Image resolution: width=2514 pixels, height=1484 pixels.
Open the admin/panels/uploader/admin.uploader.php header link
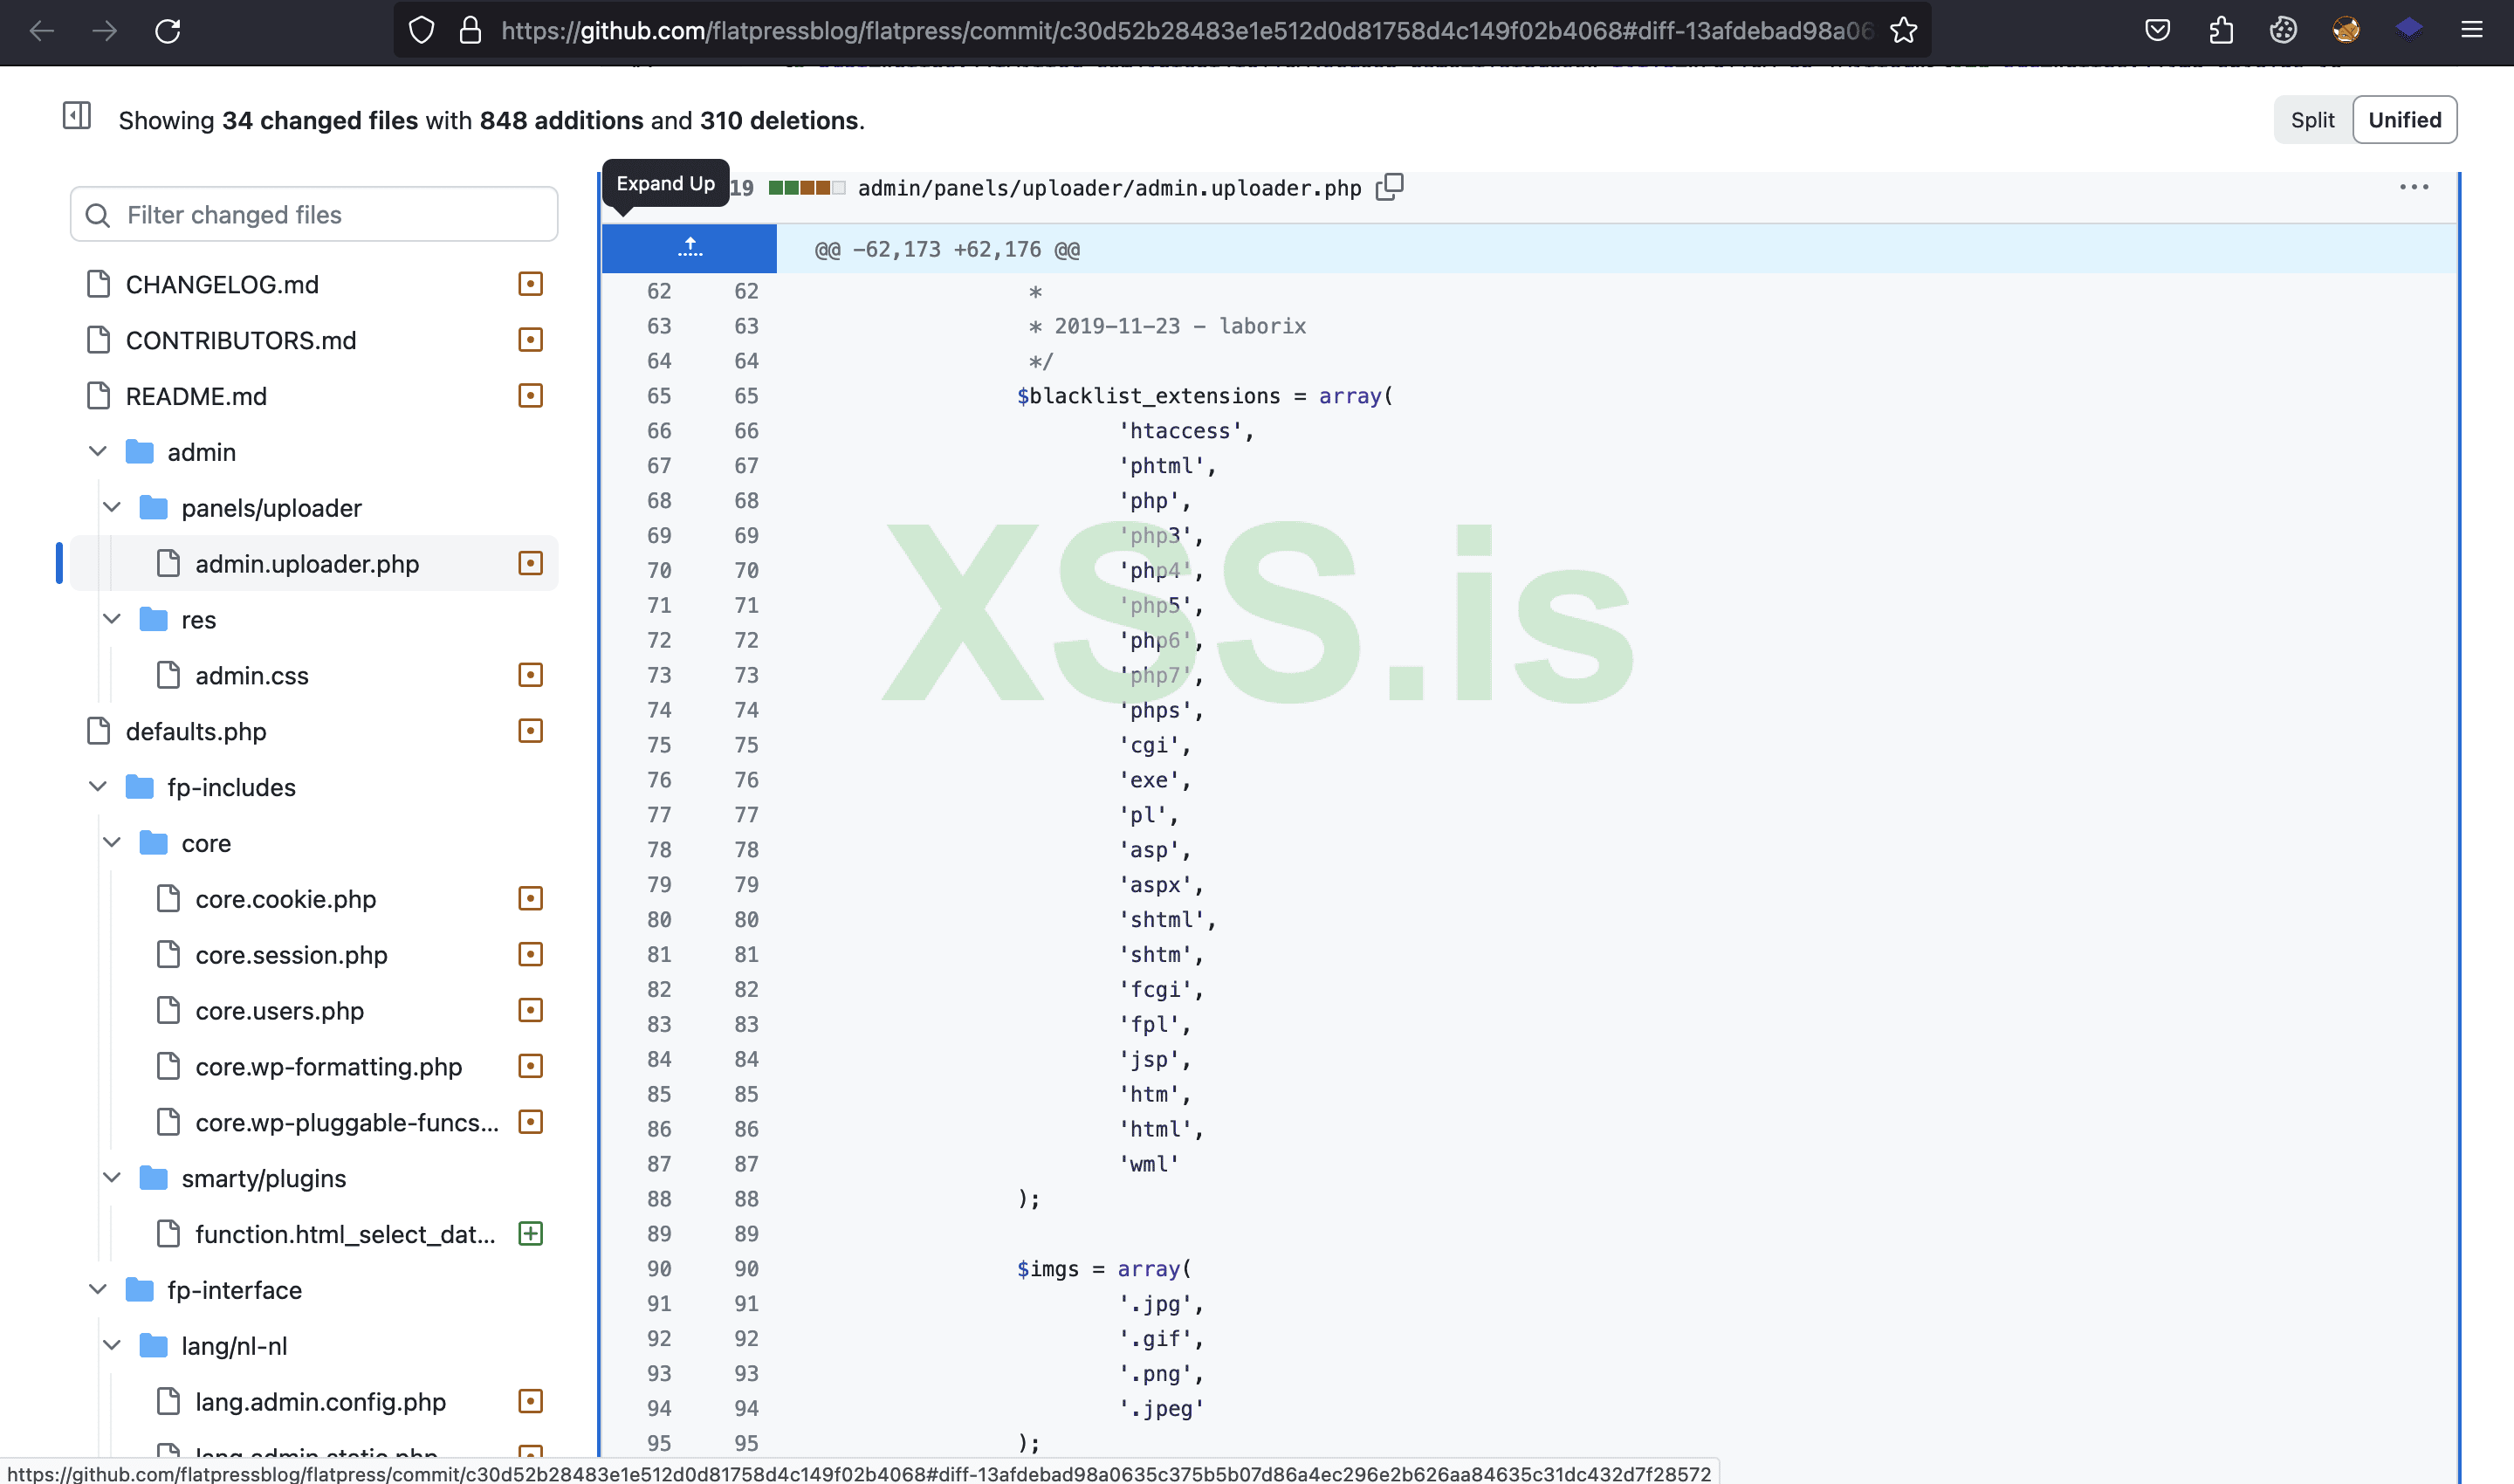(x=1108, y=187)
